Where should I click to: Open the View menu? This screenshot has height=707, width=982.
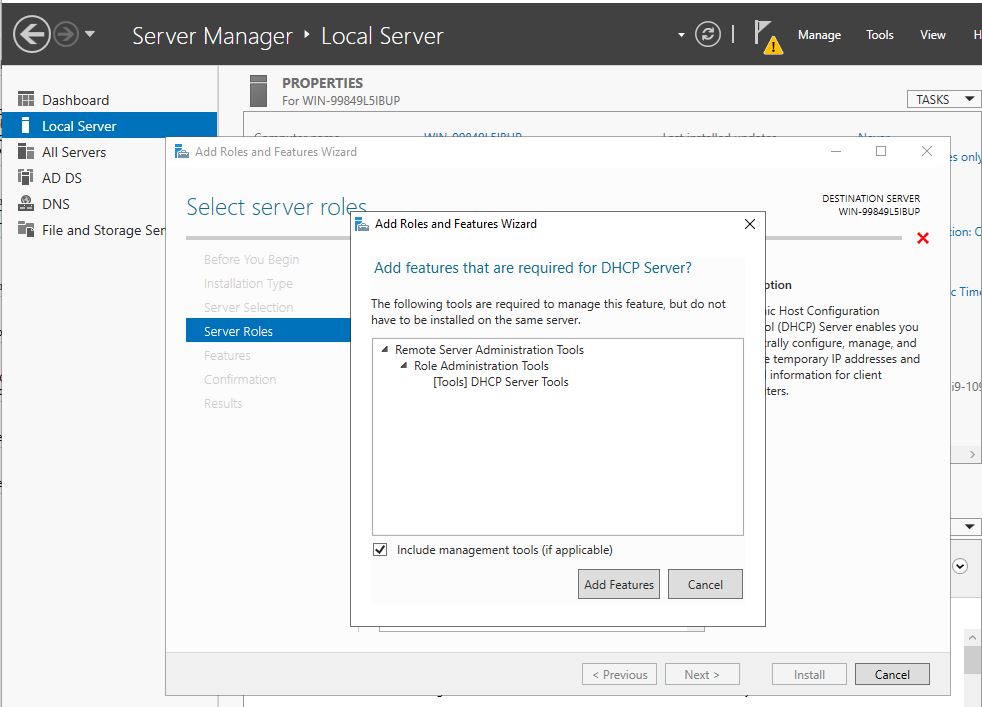click(x=933, y=35)
